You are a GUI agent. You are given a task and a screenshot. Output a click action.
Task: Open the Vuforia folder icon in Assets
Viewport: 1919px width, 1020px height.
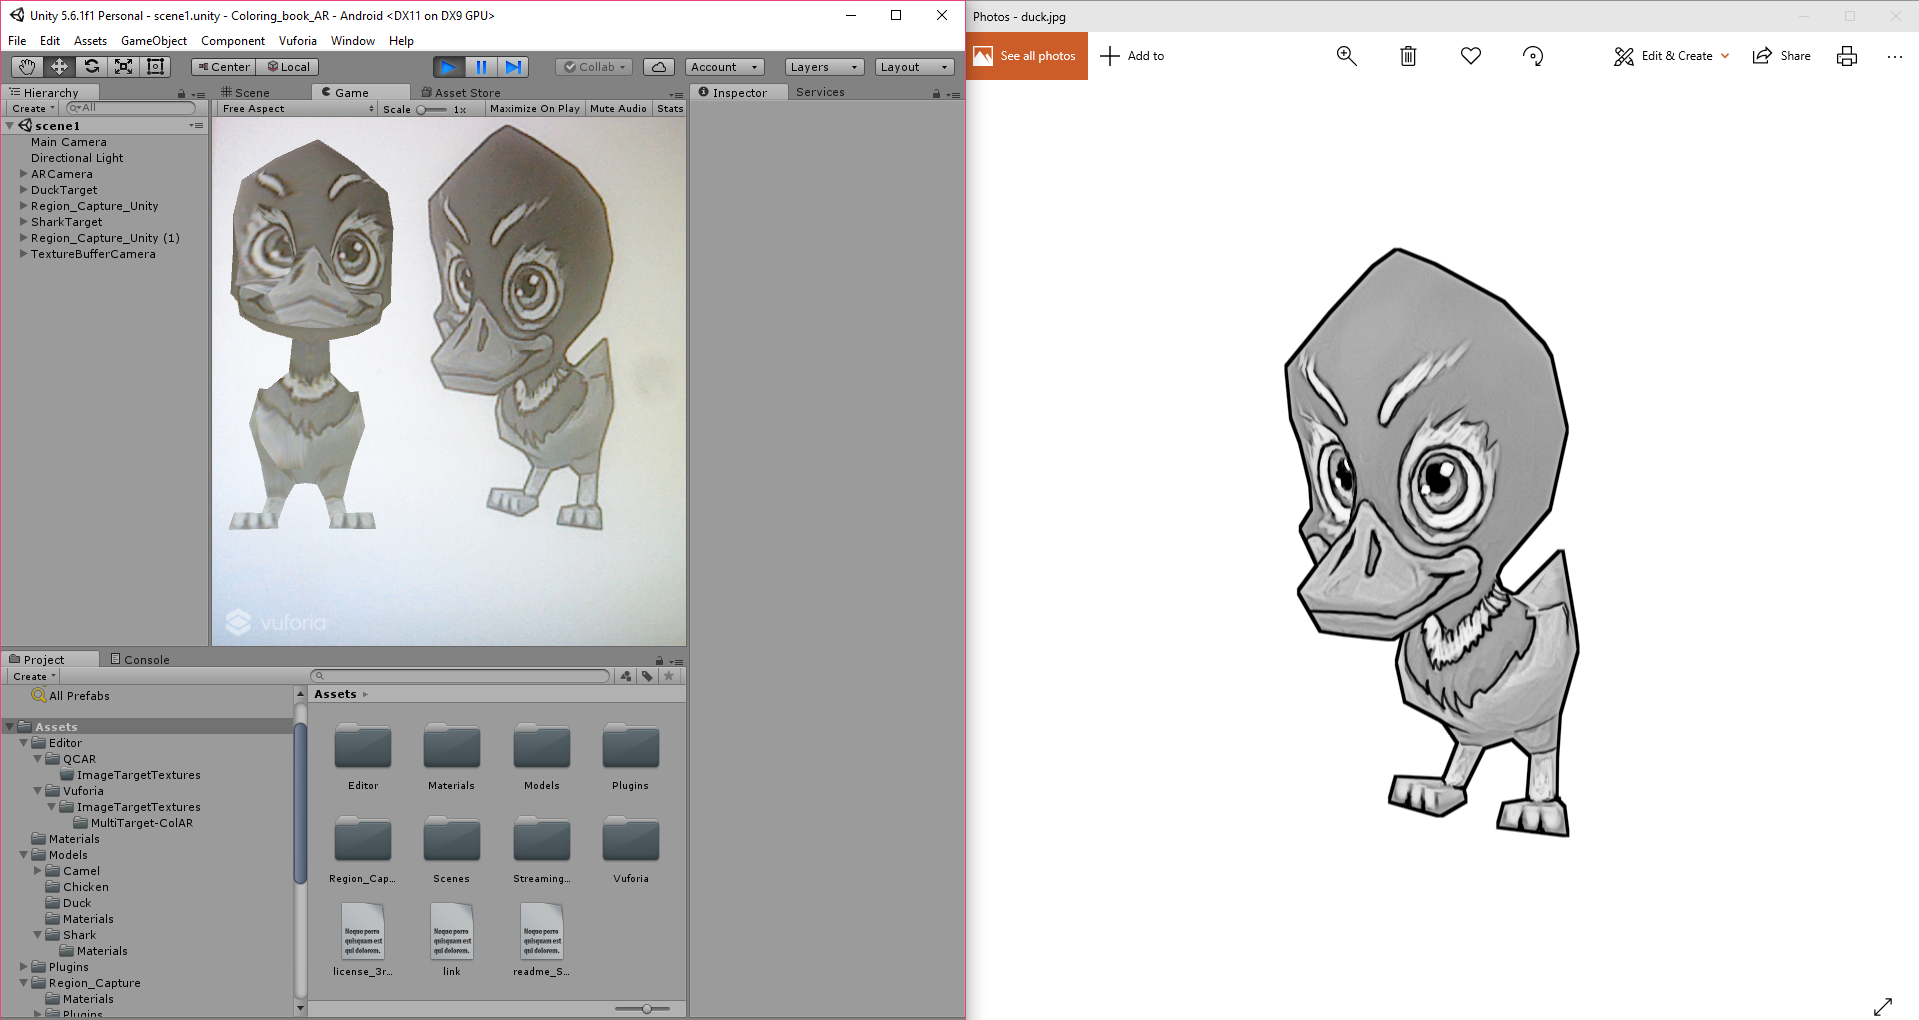click(630, 841)
